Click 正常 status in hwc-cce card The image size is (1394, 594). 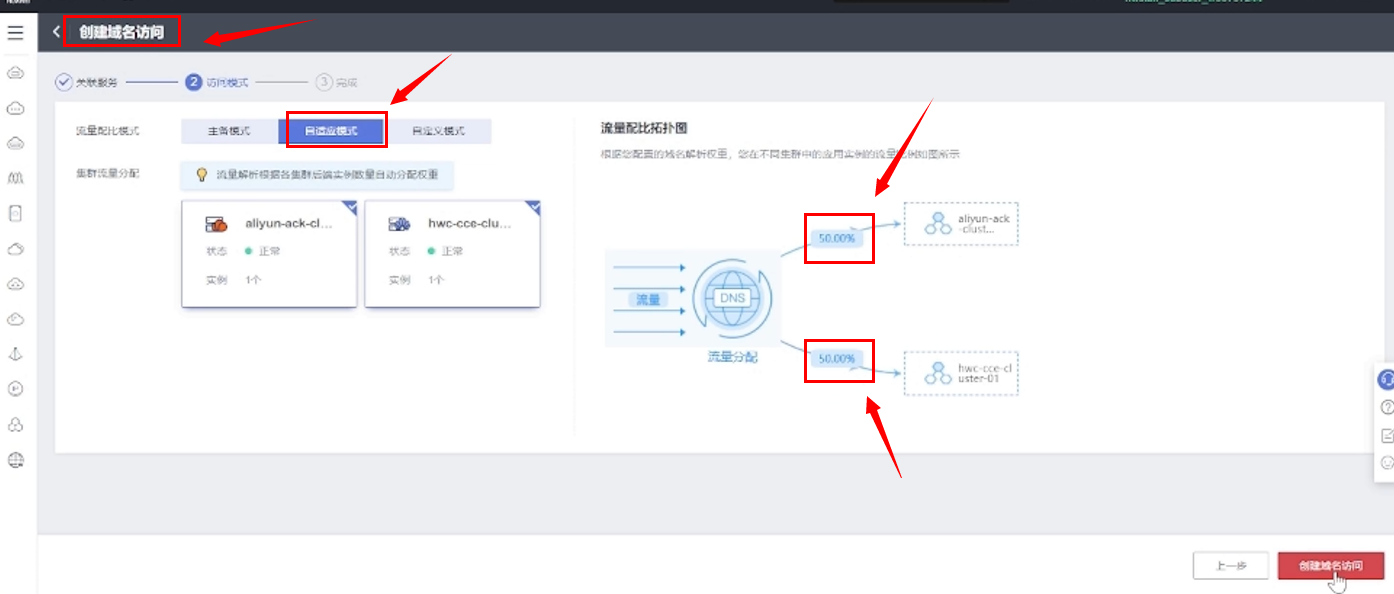pos(452,251)
